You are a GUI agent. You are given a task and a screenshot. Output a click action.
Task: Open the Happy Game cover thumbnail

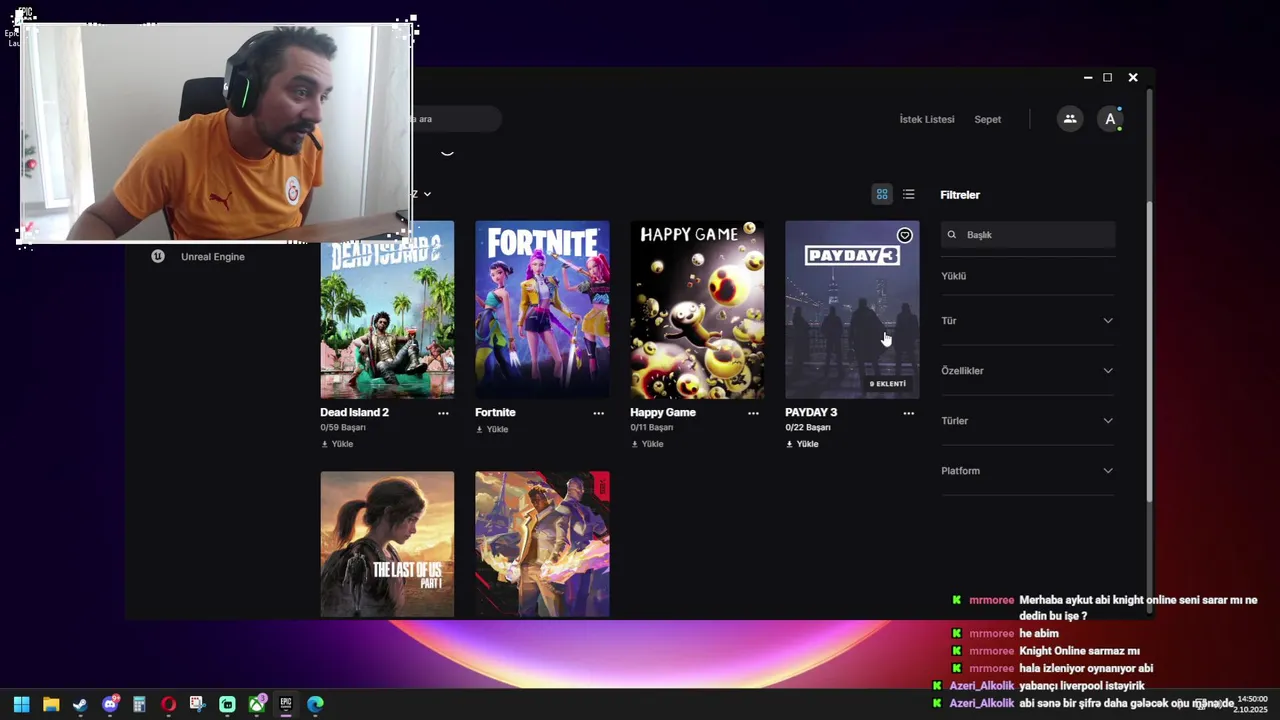click(697, 310)
